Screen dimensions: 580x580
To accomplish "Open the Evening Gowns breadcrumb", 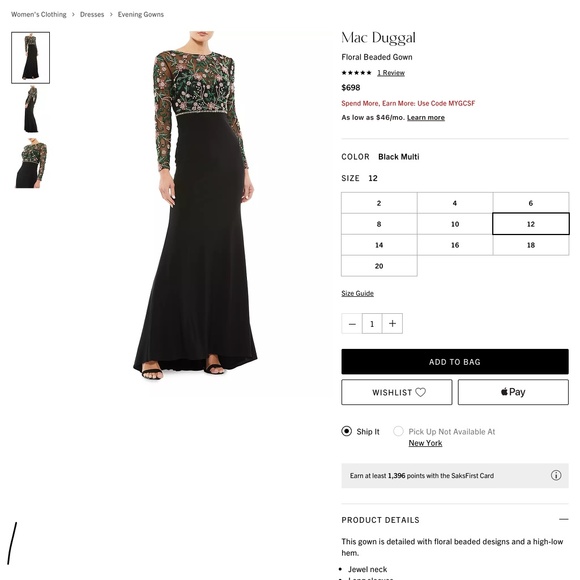I will click(x=141, y=14).
